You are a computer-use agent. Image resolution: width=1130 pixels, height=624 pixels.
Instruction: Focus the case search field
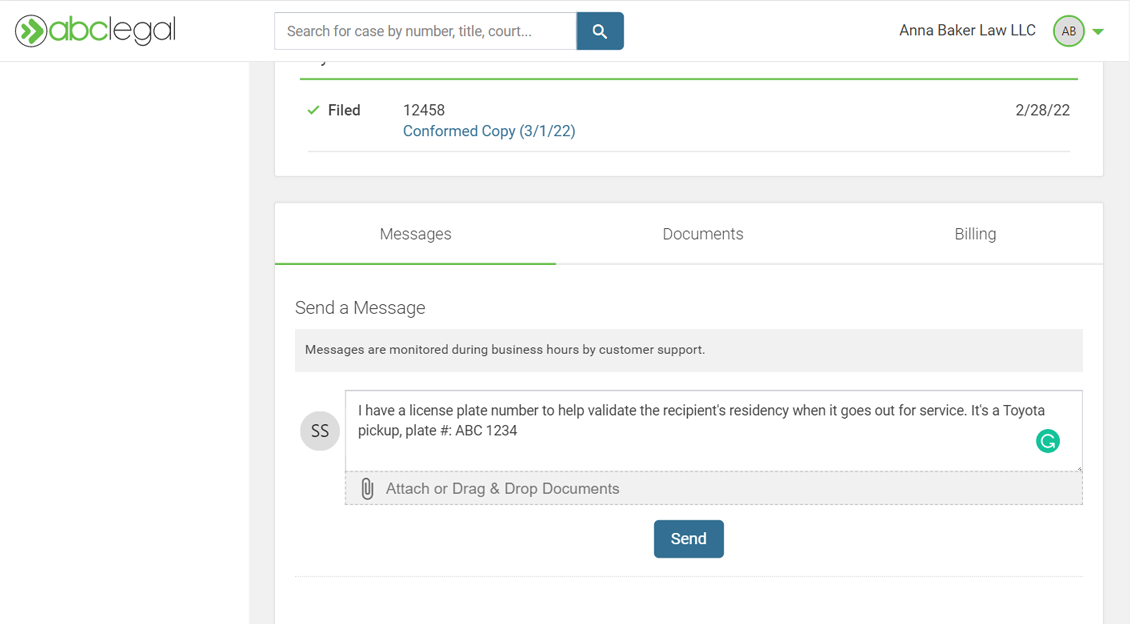pos(425,31)
